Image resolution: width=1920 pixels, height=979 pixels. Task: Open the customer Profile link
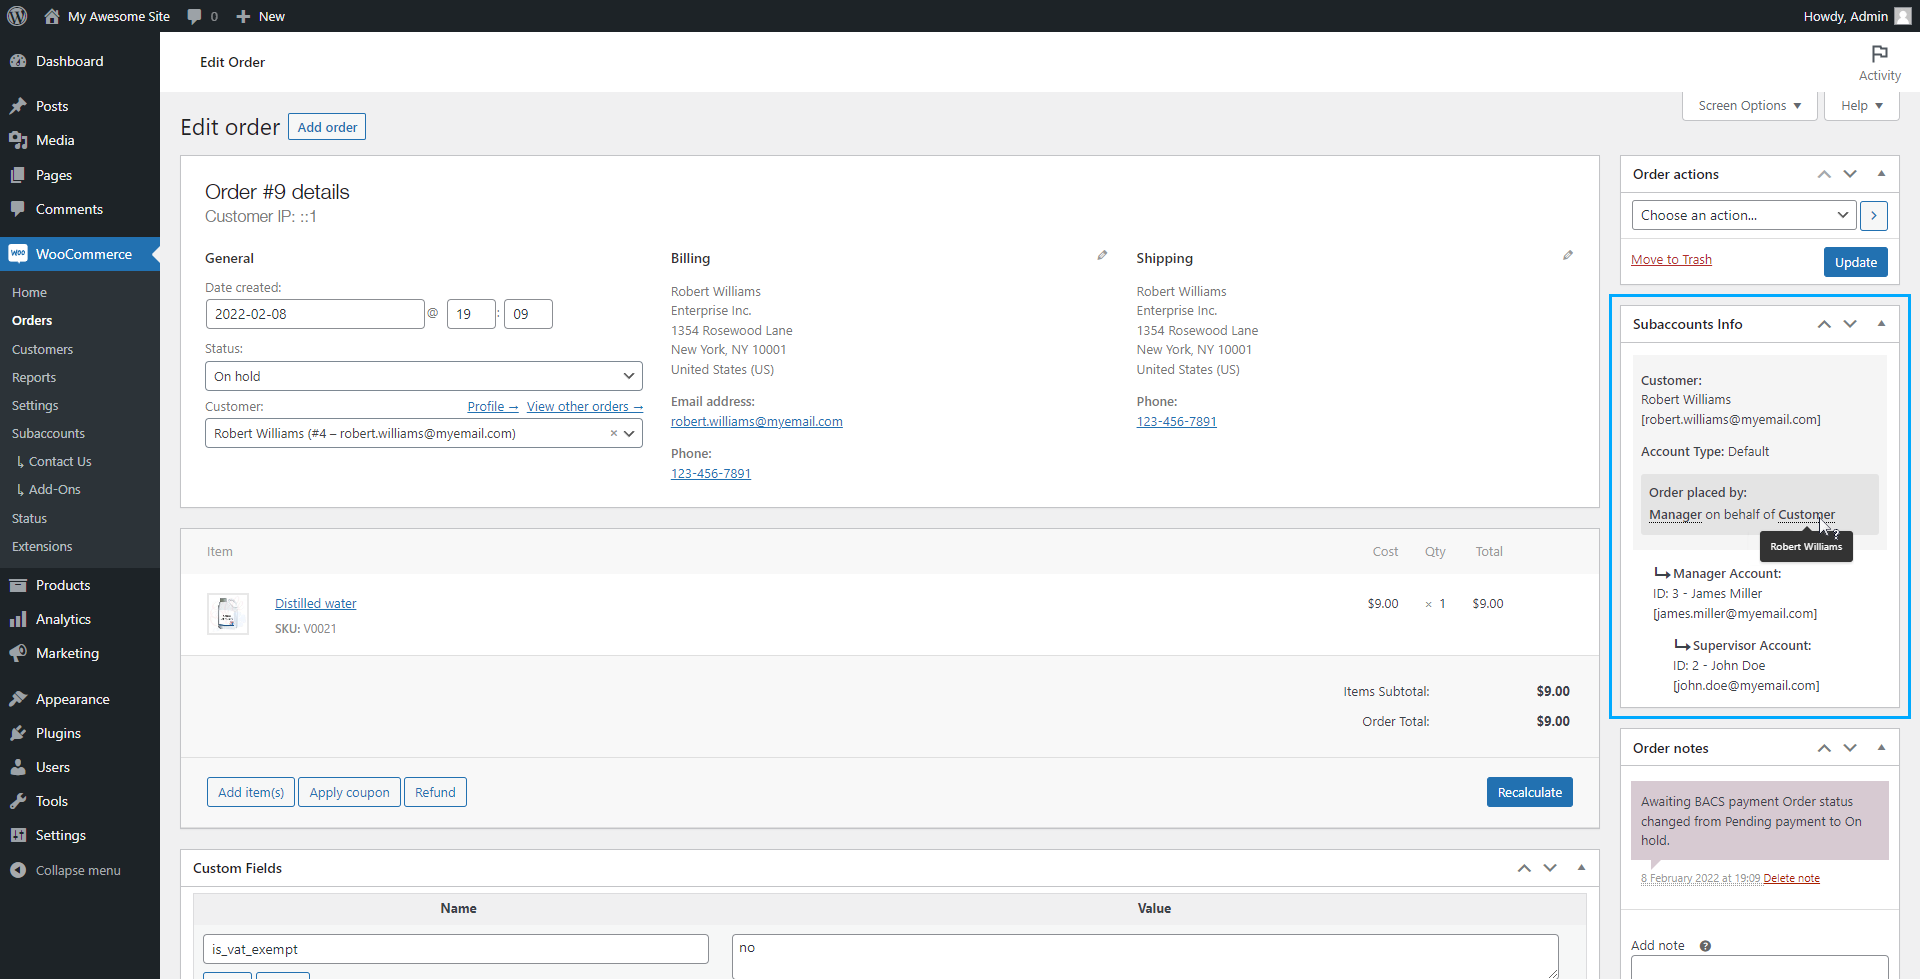click(493, 406)
